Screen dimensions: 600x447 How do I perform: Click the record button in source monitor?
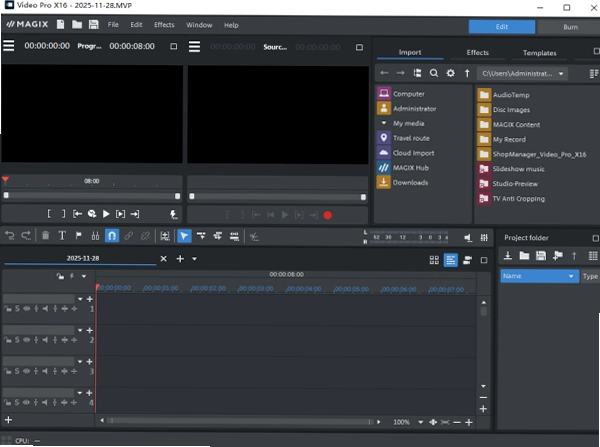click(328, 215)
